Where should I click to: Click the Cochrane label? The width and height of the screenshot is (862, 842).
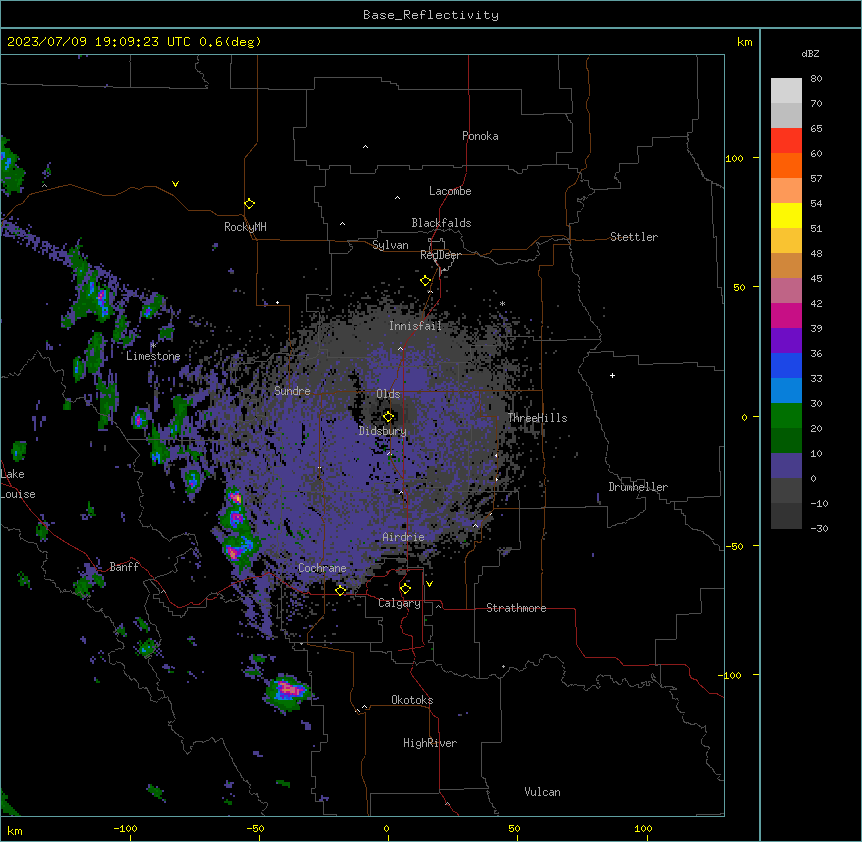point(322,568)
